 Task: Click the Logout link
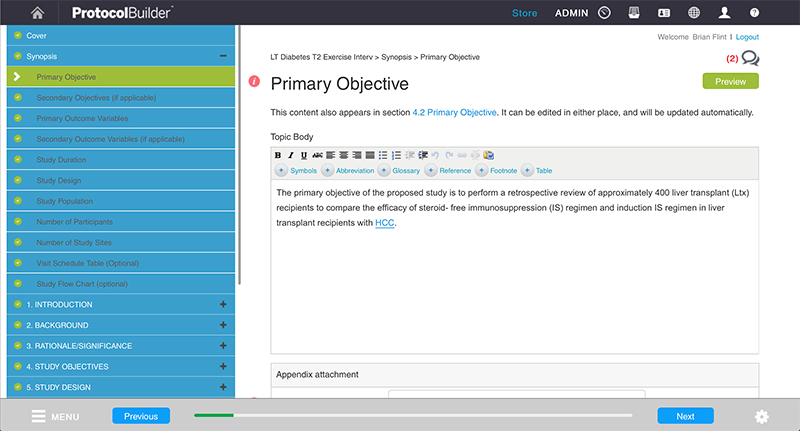[747, 37]
